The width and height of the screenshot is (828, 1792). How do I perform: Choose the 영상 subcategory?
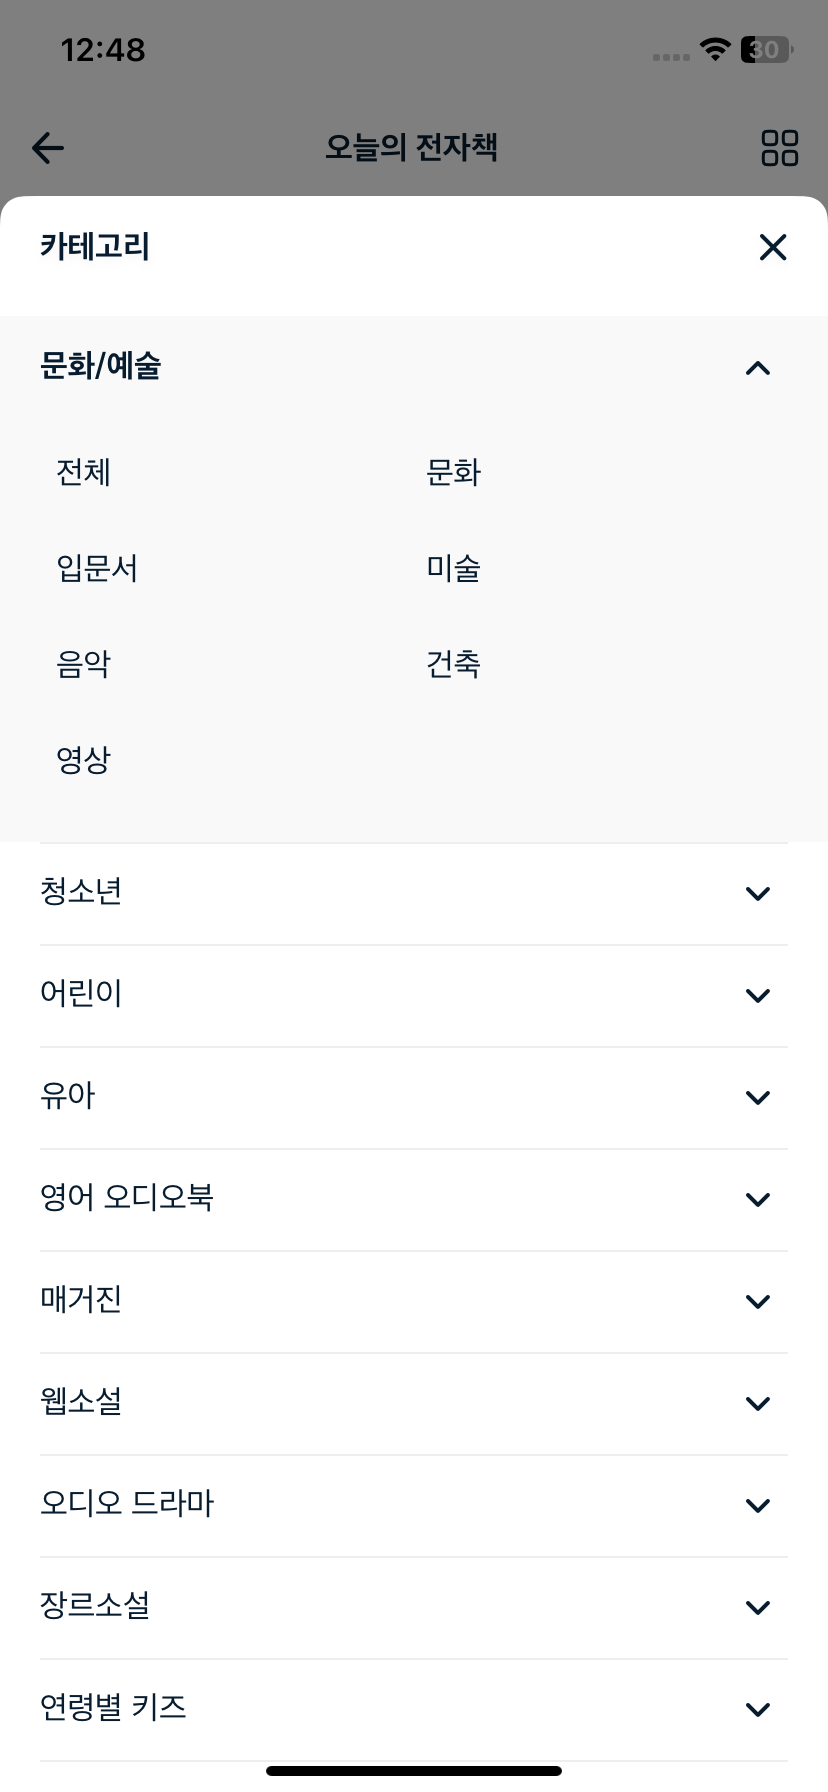83,760
